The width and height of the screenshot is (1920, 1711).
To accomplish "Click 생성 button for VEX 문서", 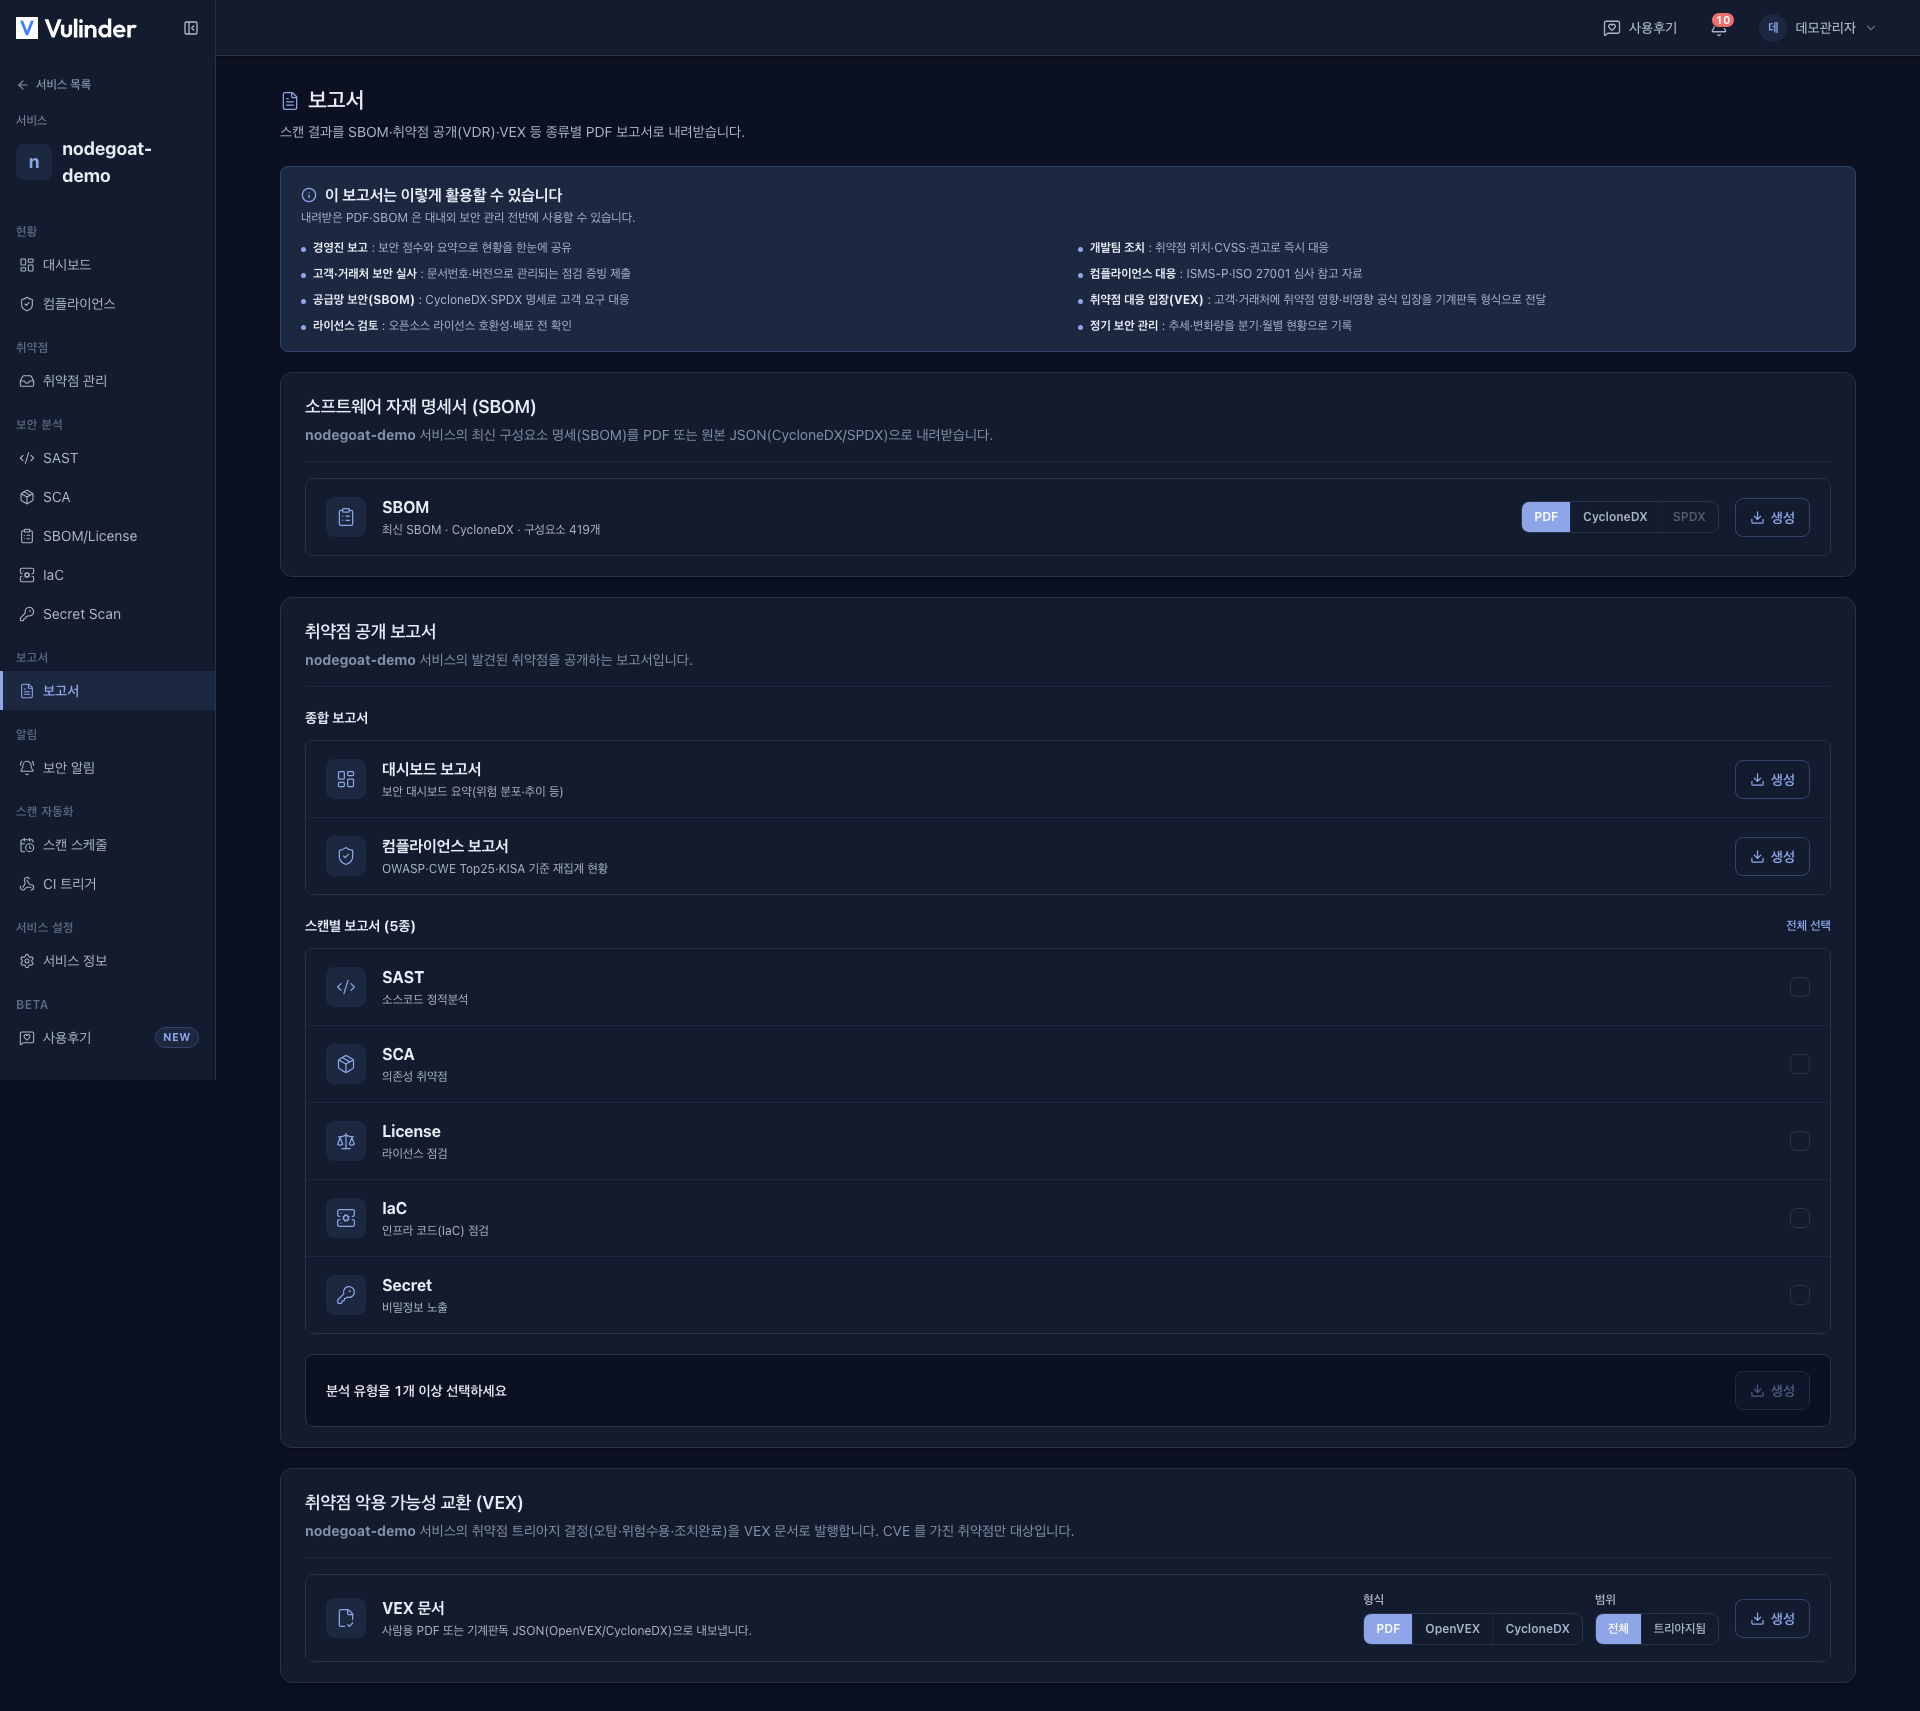I will click(1772, 1618).
